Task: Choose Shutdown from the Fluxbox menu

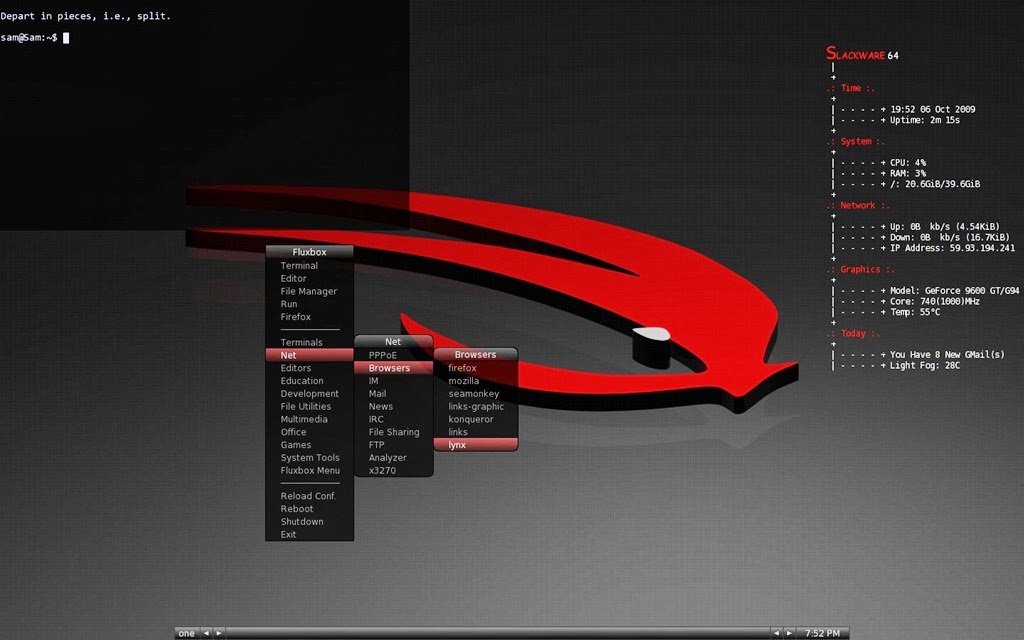Action: pyautogui.click(x=310, y=521)
